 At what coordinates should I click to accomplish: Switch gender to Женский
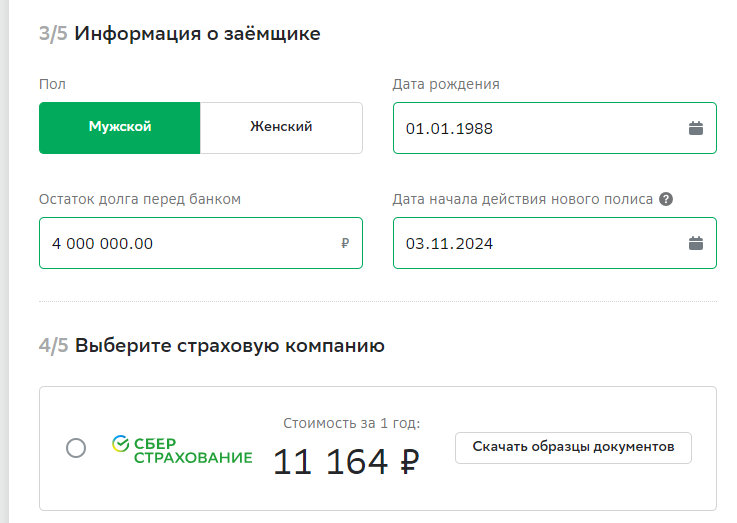tap(281, 128)
